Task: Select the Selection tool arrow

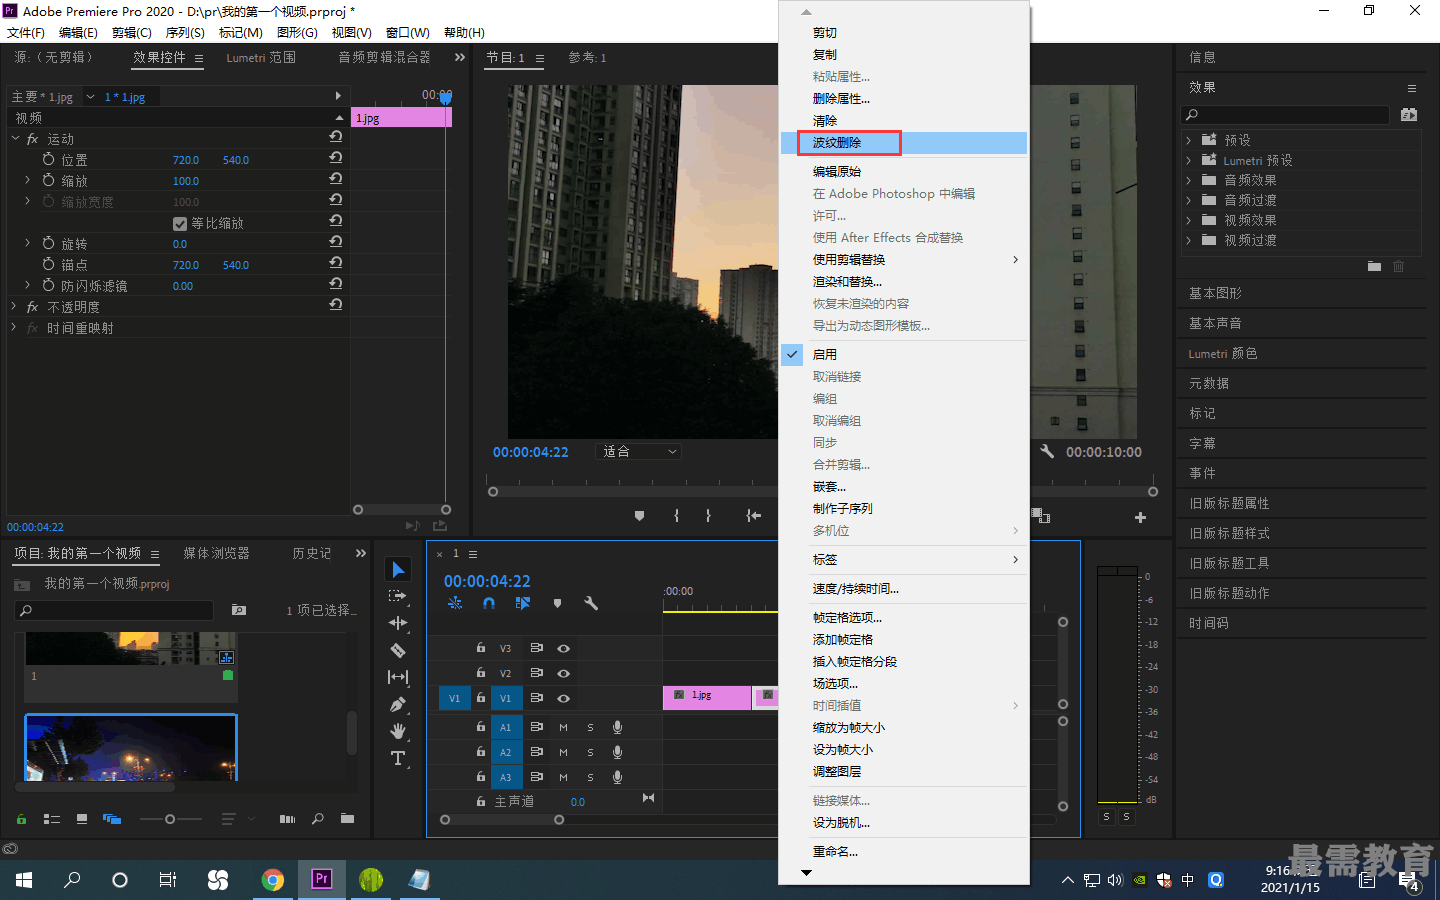Action: (x=398, y=569)
